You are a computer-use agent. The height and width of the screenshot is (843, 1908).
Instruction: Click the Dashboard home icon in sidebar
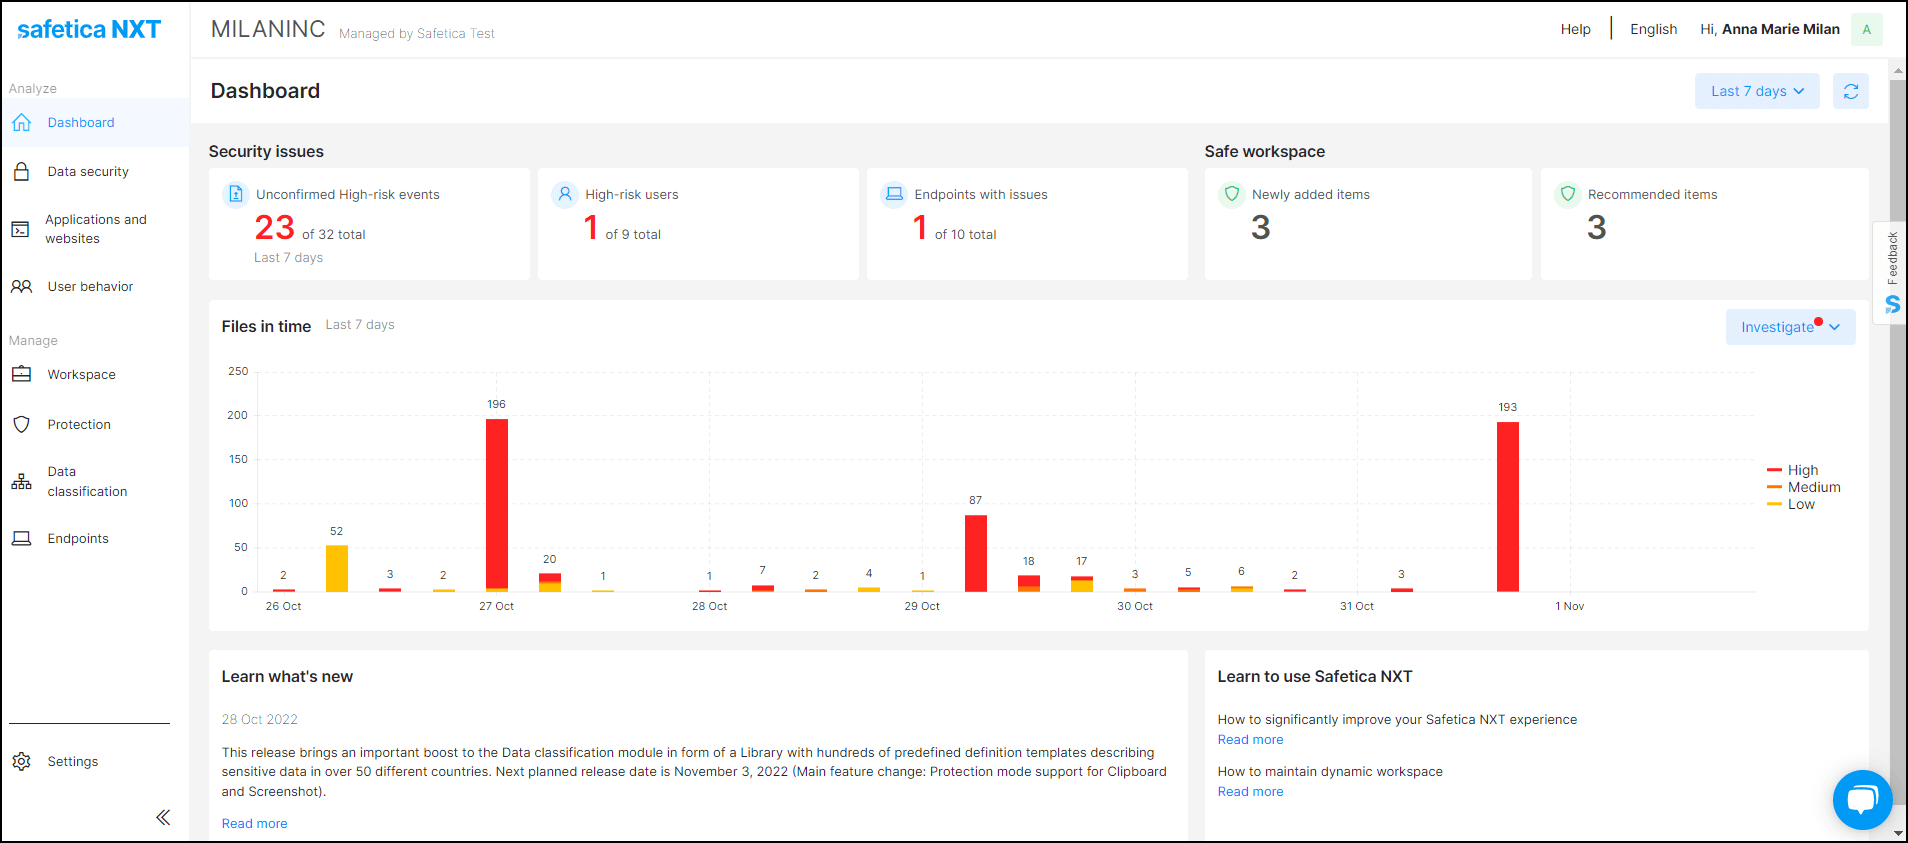pyautogui.click(x=21, y=122)
